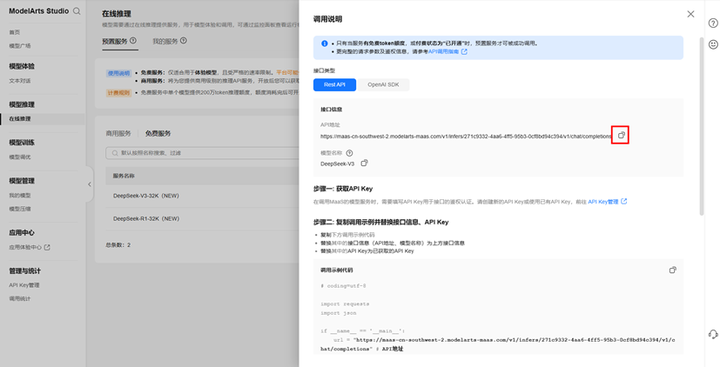Click the info icon in blue notice
This screenshot has width=720, height=367.
(x=325, y=44)
